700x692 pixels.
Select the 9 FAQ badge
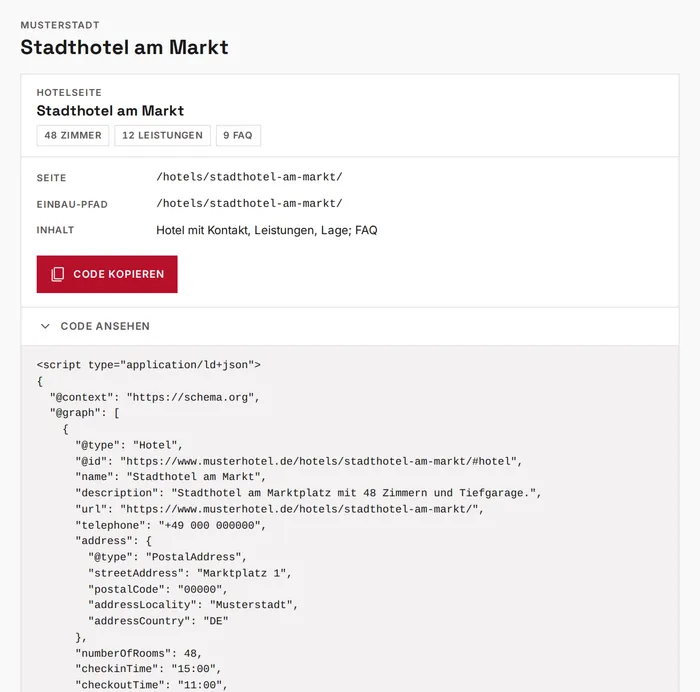point(238,135)
